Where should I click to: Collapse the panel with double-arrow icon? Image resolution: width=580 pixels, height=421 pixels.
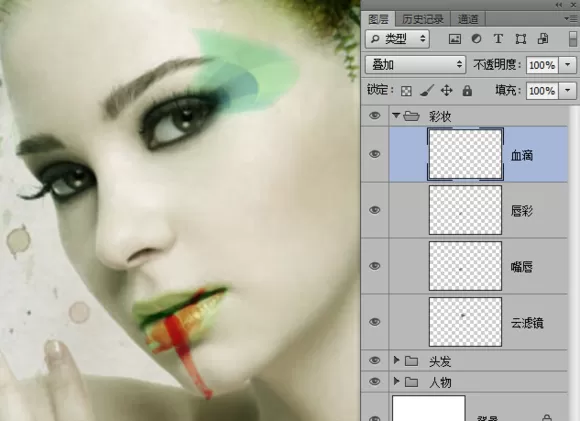[559, 5]
